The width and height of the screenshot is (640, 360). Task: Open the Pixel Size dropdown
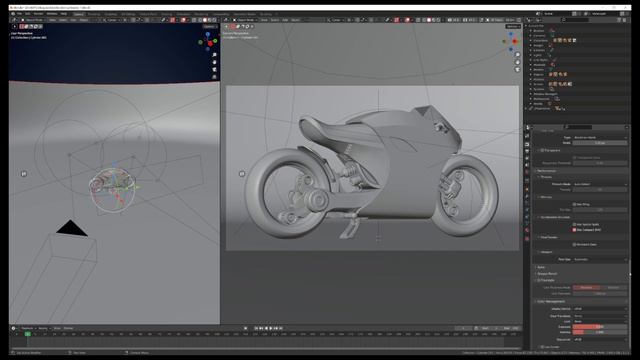click(x=600, y=259)
